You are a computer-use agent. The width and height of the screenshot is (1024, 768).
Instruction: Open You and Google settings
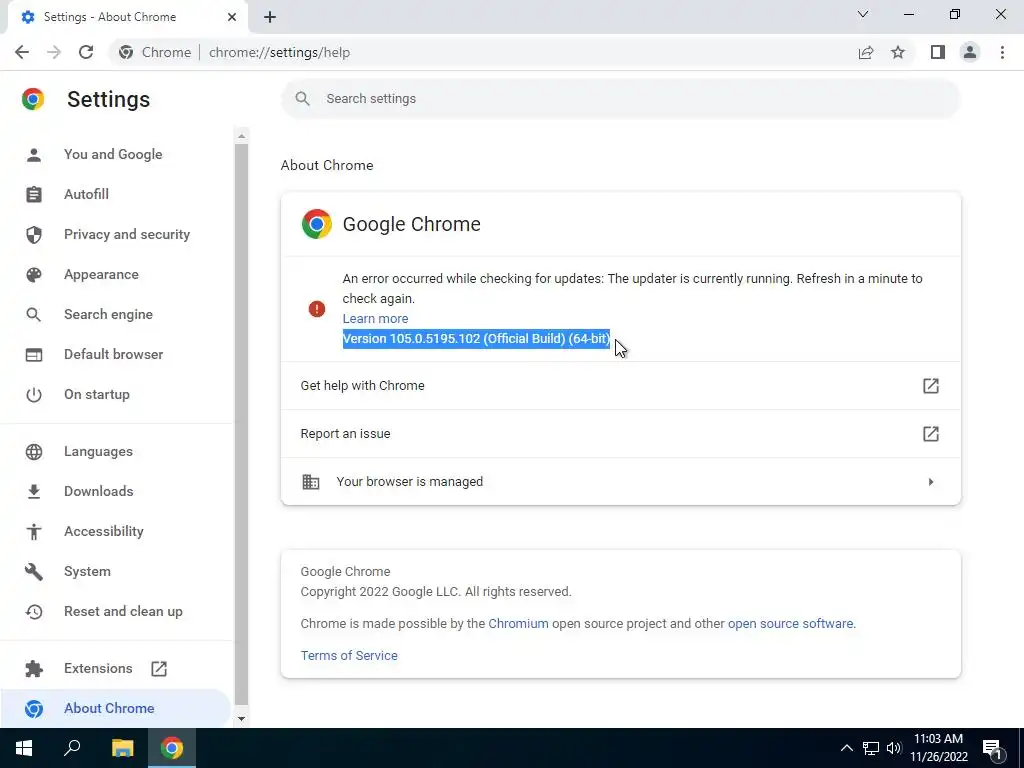[x=113, y=154]
